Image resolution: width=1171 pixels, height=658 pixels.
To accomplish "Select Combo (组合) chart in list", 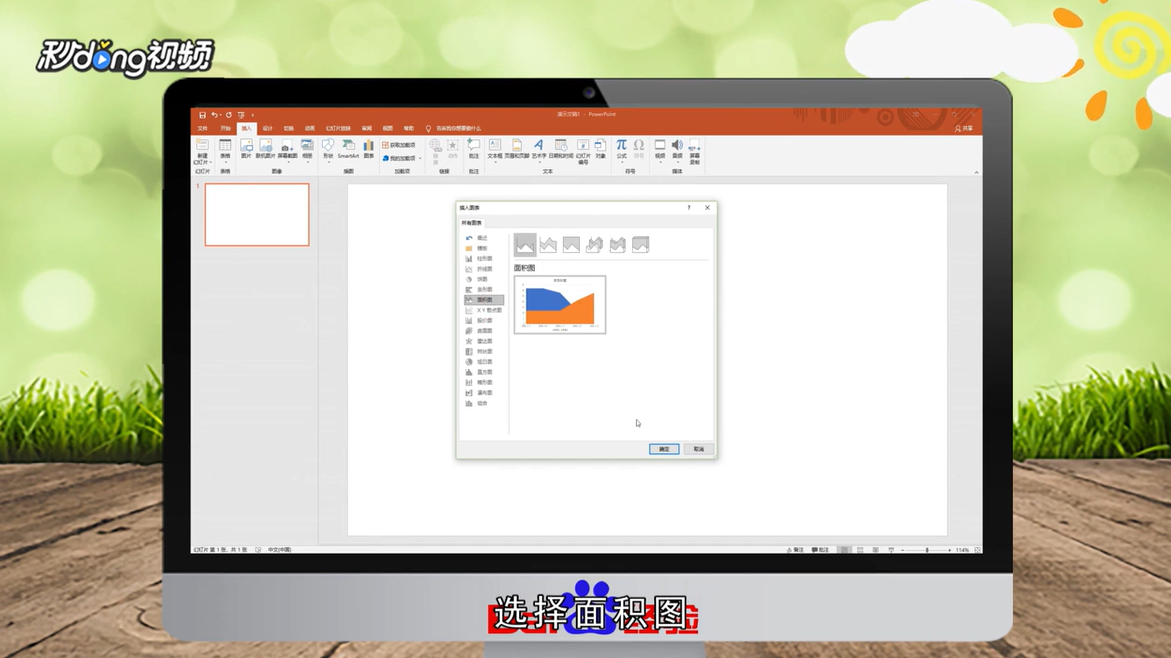I will pyautogui.click(x=477, y=403).
